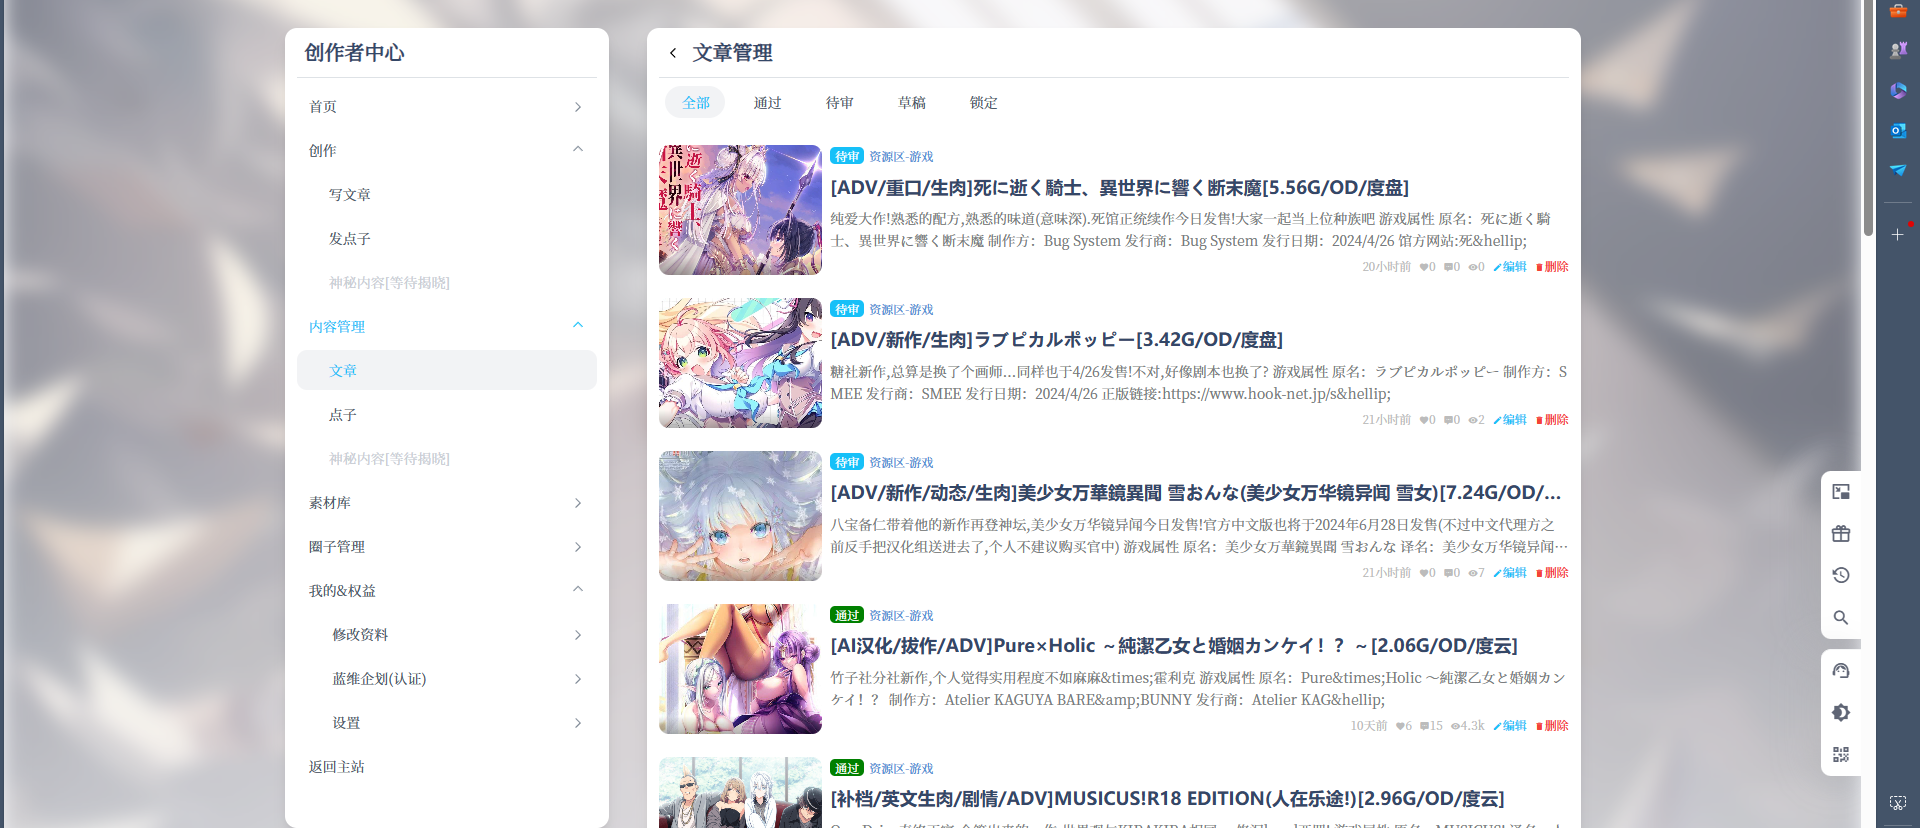Collapse the 内容管理 section

(x=577, y=326)
